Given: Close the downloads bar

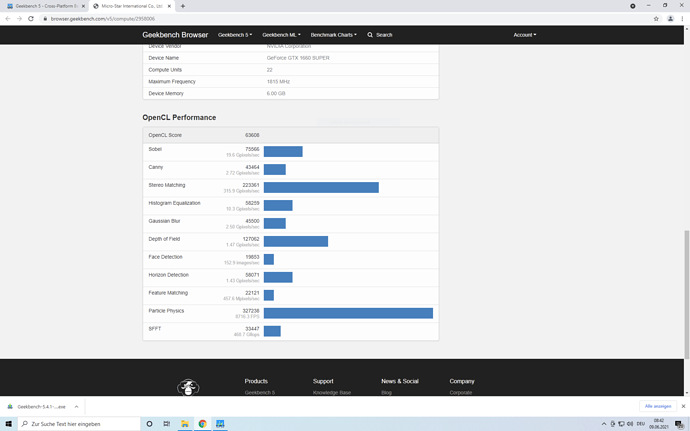Looking at the screenshot, I should (x=683, y=406).
